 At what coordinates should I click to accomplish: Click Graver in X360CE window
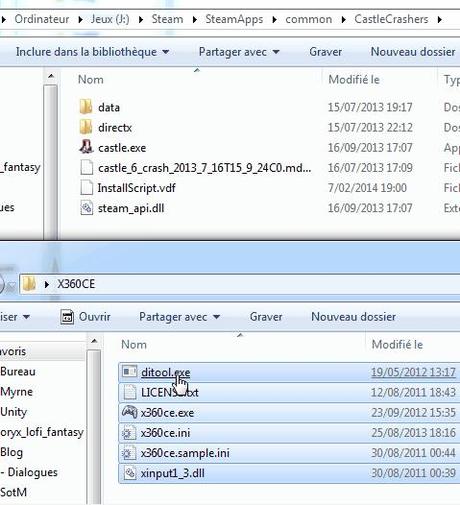point(266,317)
